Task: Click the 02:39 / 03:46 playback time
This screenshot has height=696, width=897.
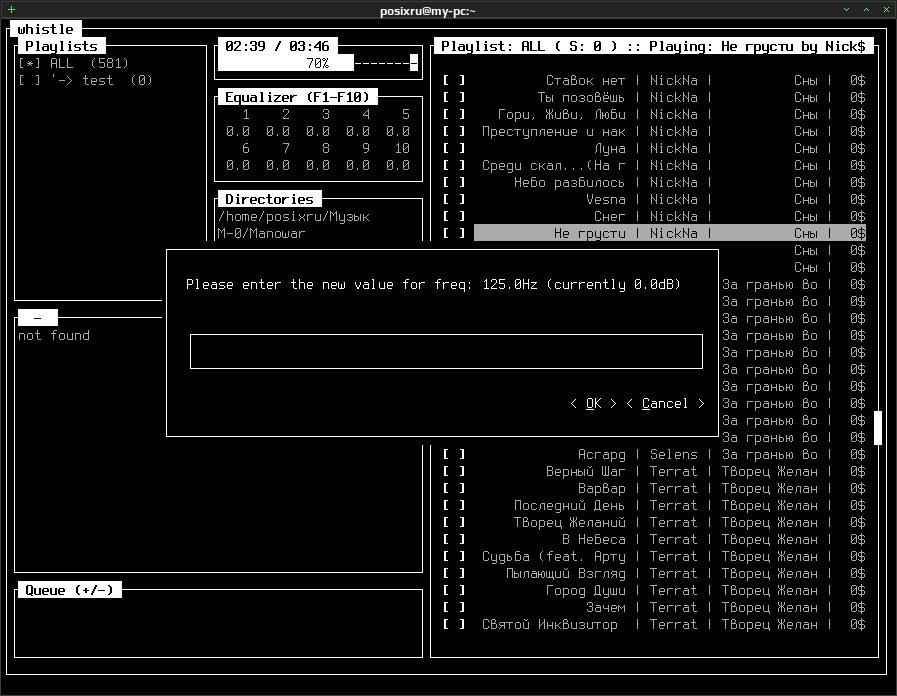Action: point(277,46)
